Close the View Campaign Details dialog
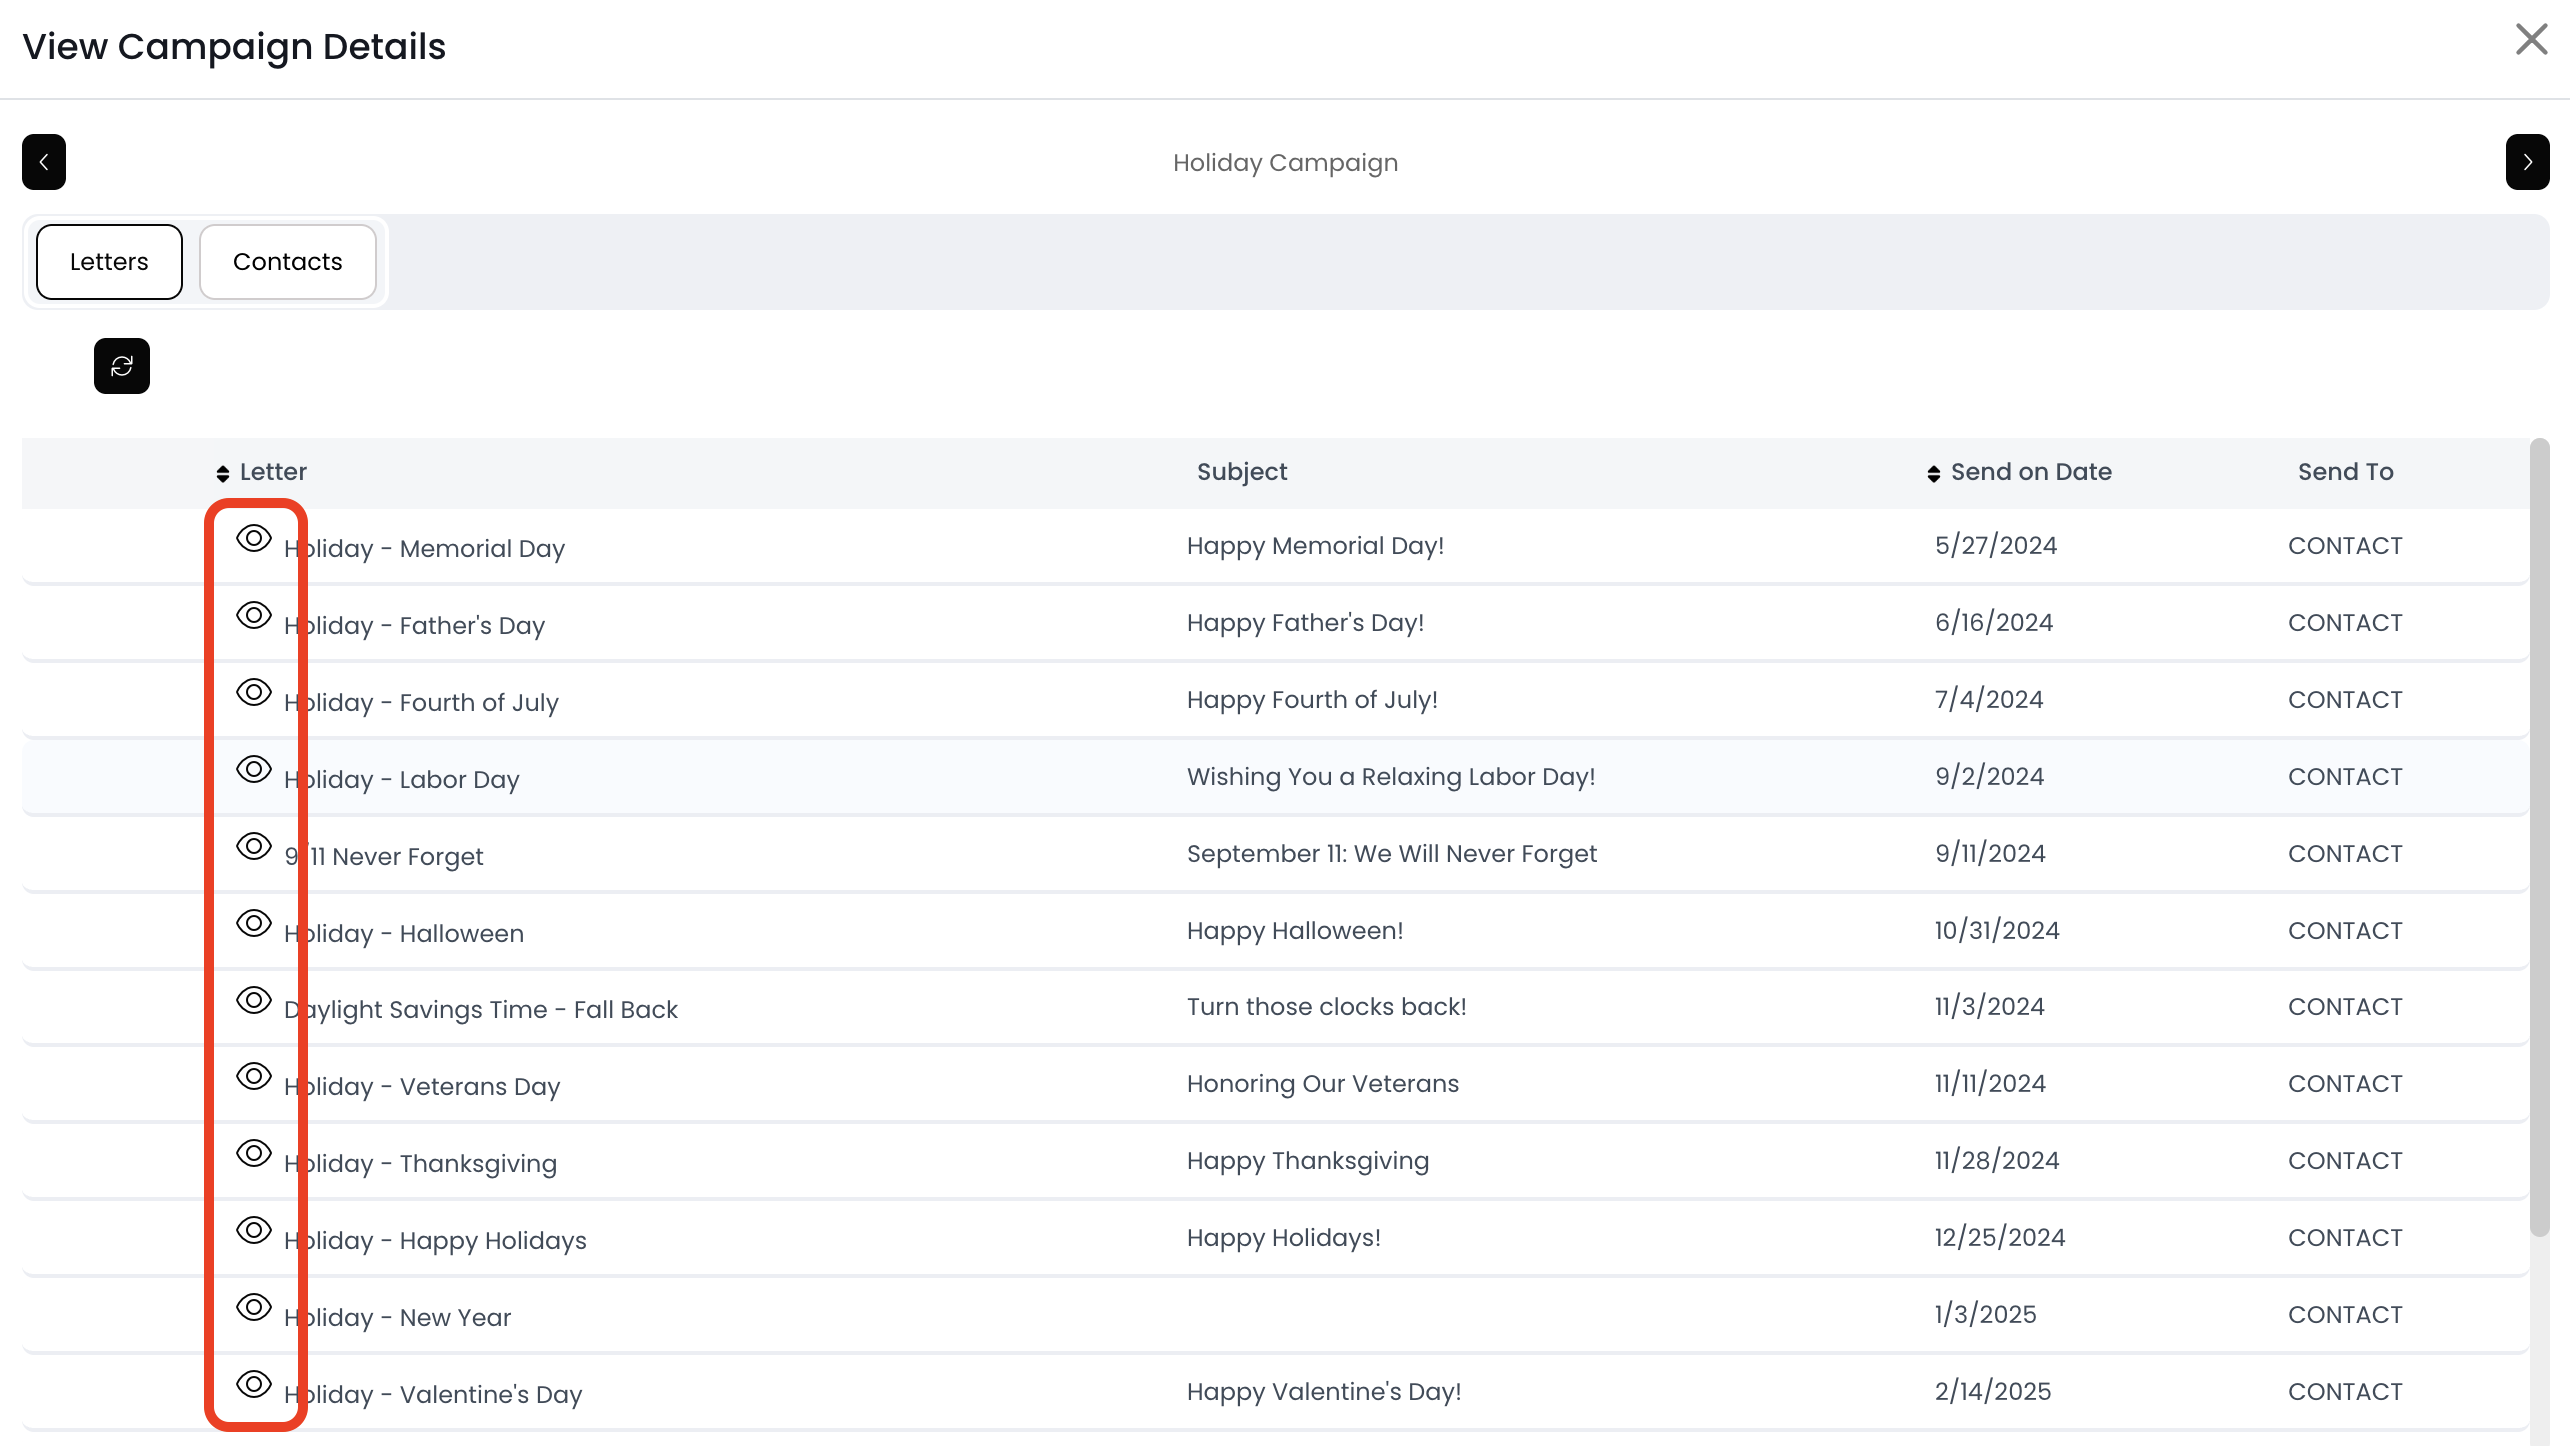Screen dimensions: 2570x1446 [2531, 40]
